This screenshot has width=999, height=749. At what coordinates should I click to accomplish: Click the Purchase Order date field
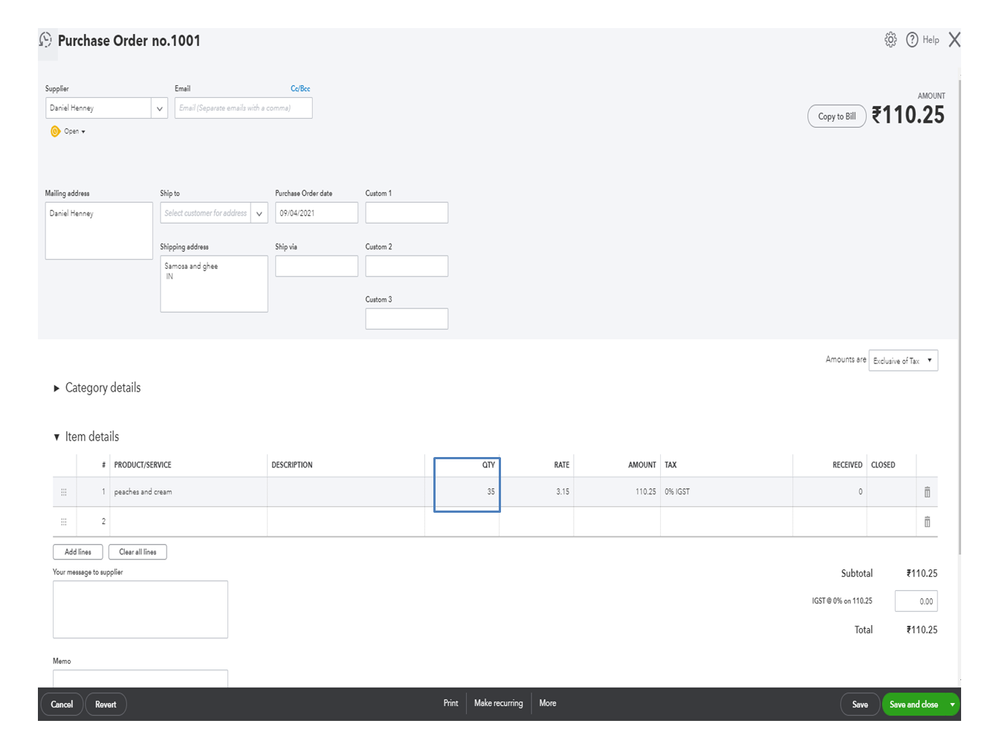point(316,213)
